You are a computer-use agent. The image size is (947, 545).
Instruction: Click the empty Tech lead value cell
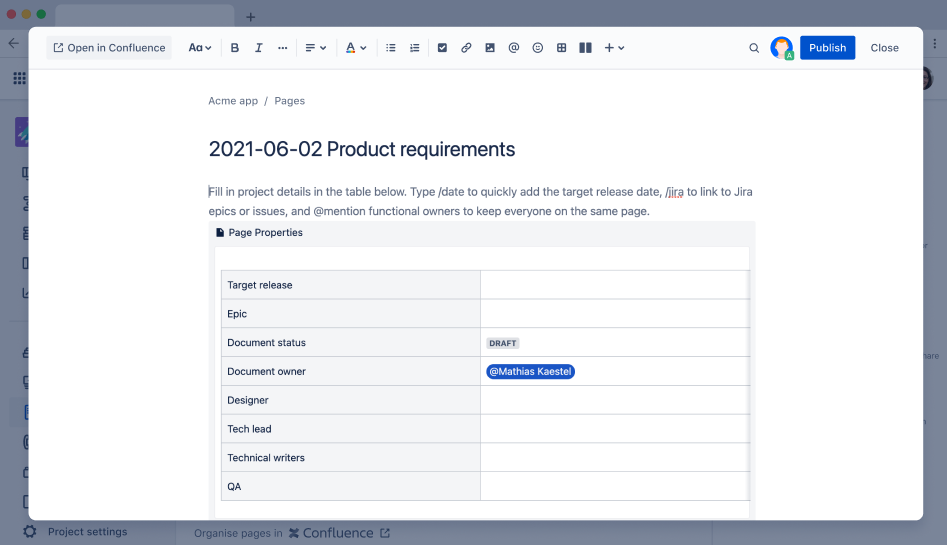615,429
